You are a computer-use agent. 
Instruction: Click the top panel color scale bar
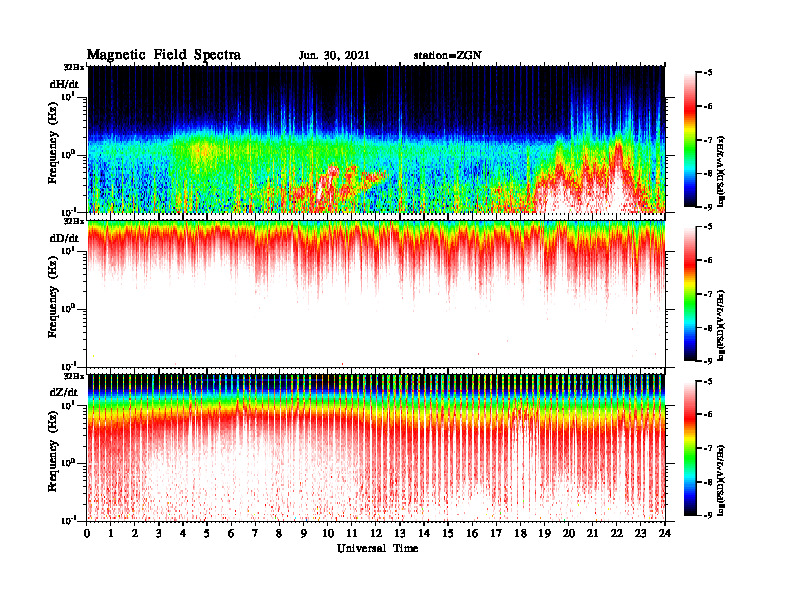click(x=690, y=140)
